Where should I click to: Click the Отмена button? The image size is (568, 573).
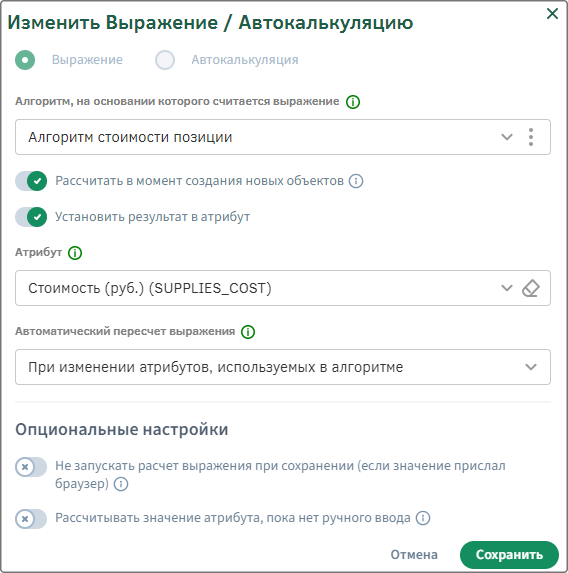coord(414,555)
